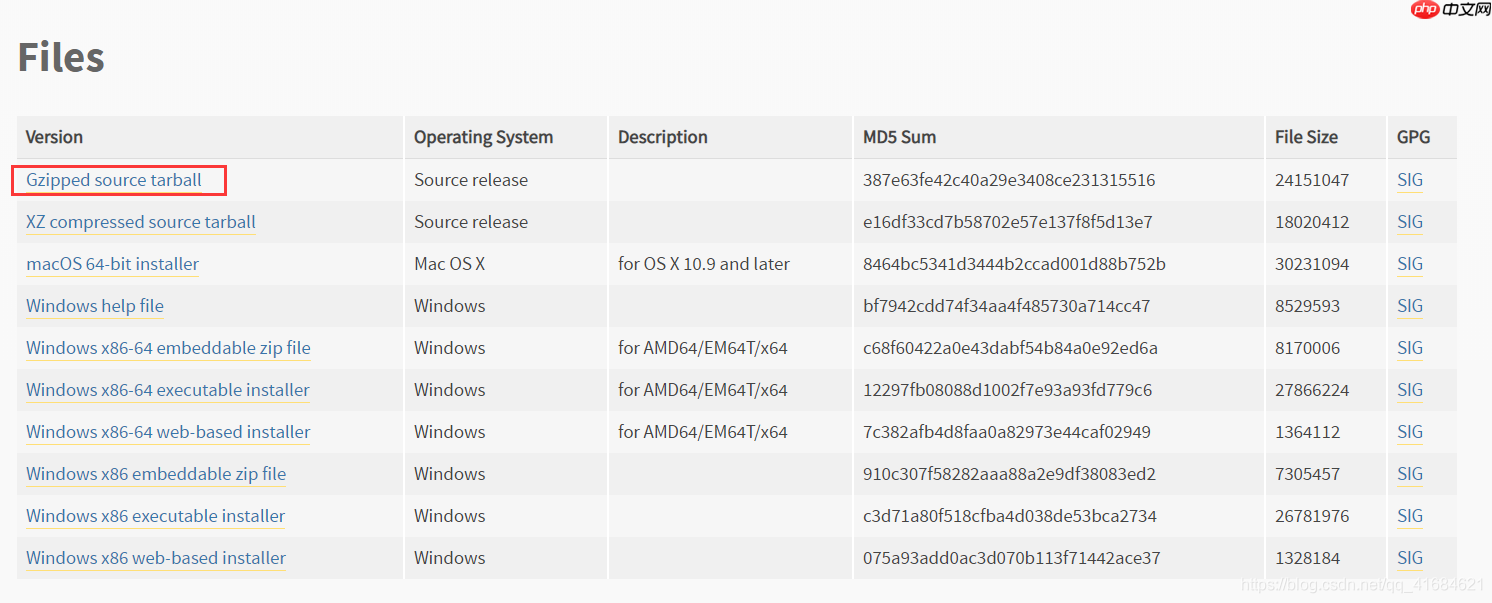Click the File Size column header
1492x603 pixels.
(1306, 137)
